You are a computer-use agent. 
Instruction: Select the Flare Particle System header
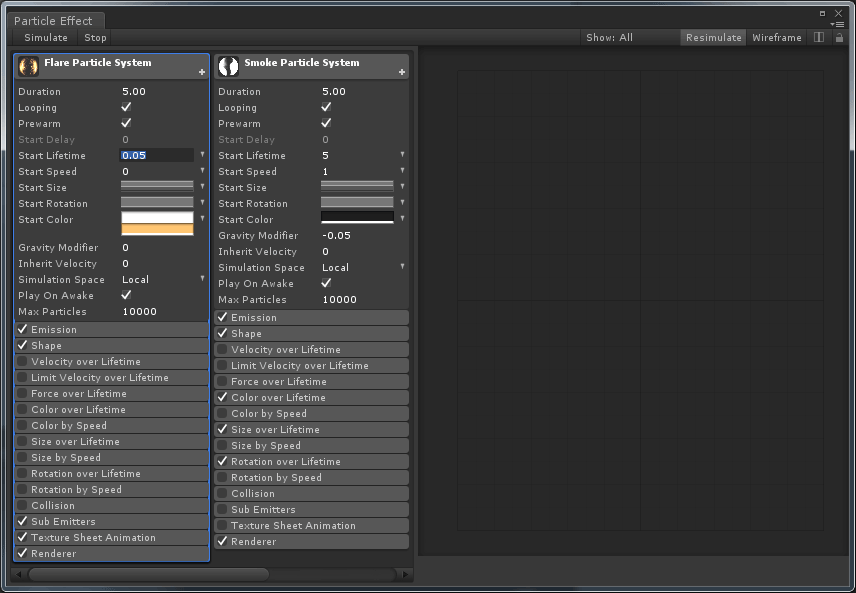111,66
